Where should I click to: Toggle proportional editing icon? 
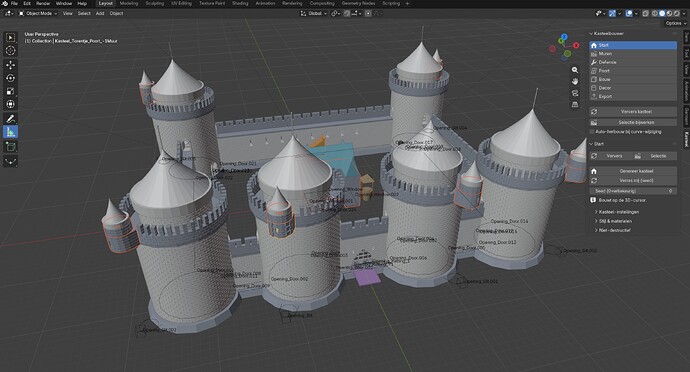(368, 14)
